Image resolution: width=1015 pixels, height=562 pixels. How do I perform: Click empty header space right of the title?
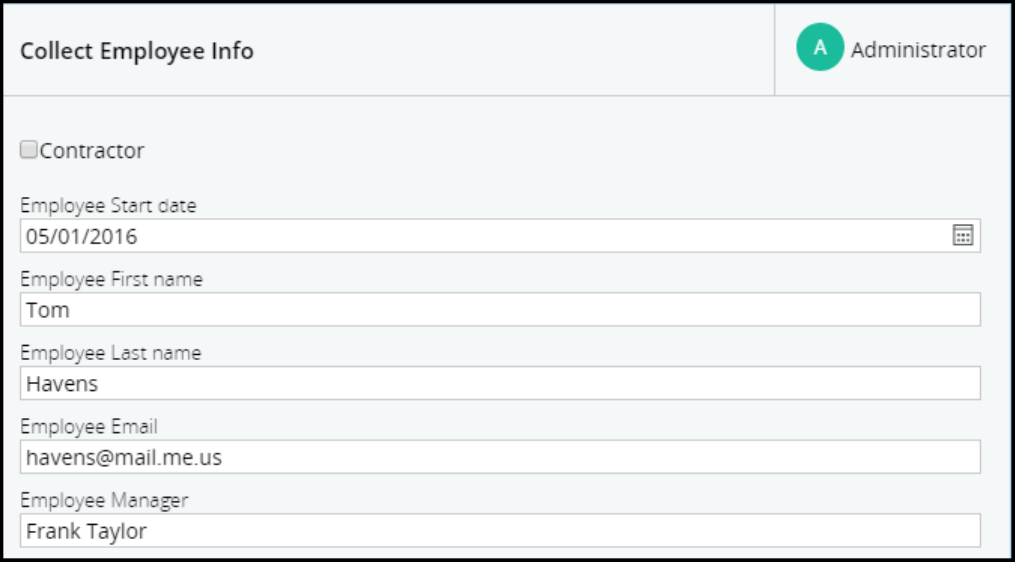click(500, 50)
